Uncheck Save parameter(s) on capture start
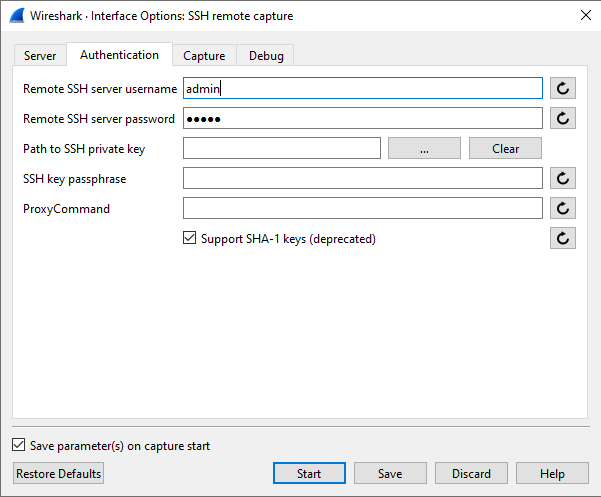The image size is (601, 497). coord(18,445)
